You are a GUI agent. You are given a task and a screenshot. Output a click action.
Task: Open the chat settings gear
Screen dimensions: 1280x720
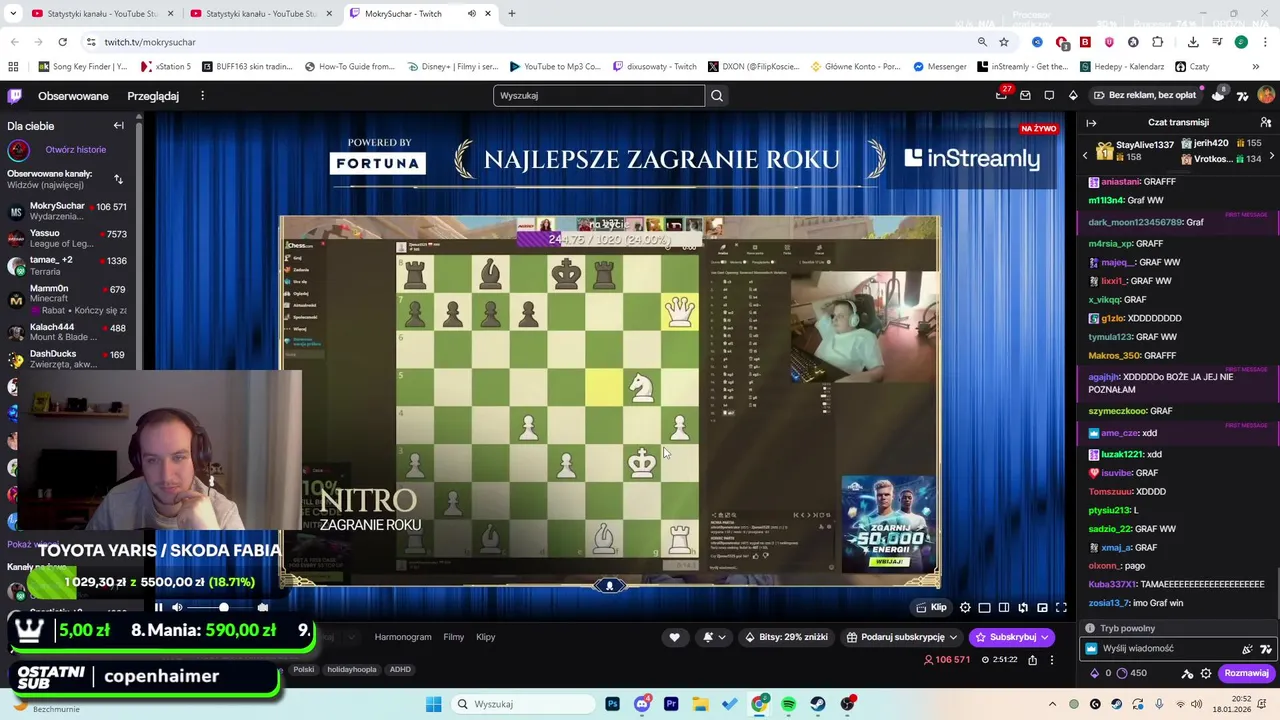[x=1206, y=673]
